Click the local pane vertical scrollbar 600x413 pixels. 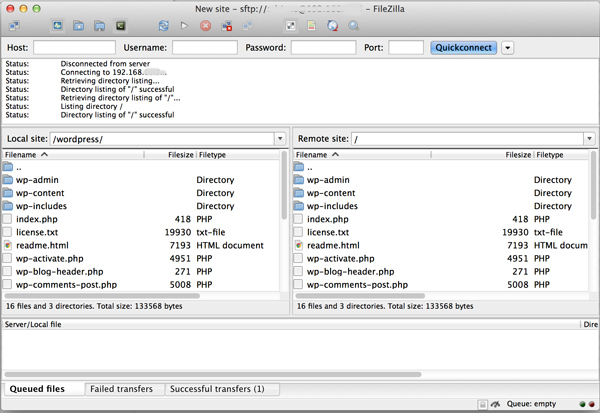coord(284,185)
